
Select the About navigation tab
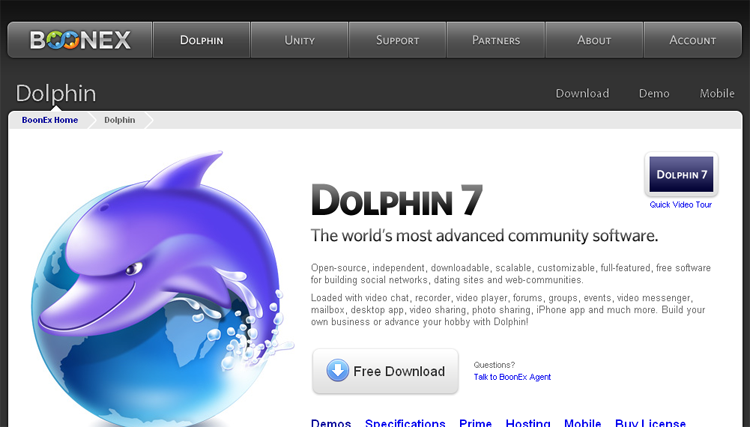point(594,40)
